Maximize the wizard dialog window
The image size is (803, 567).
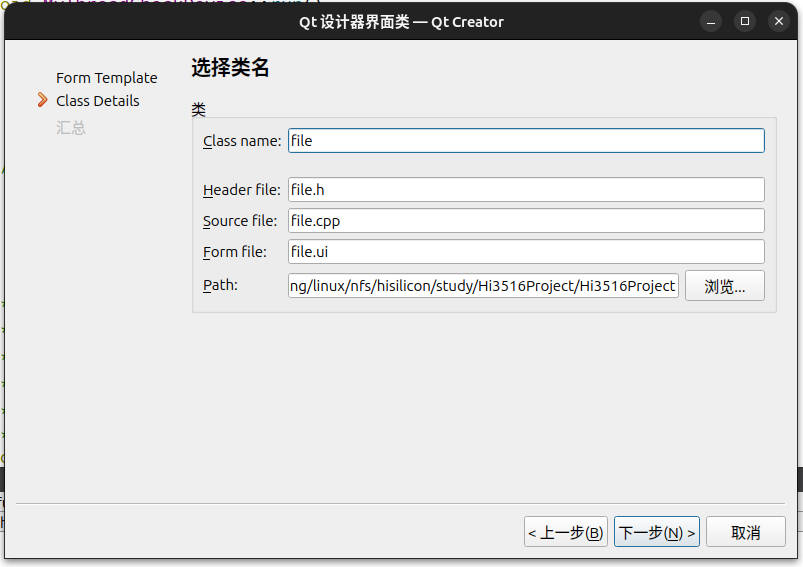click(744, 21)
